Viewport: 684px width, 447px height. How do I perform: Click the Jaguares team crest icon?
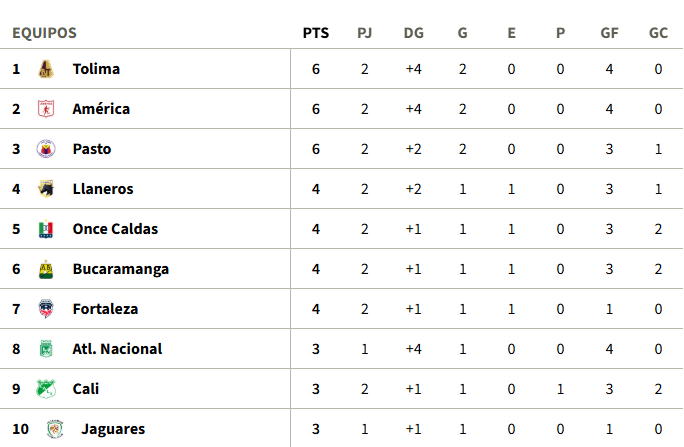click(x=53, y=429)
